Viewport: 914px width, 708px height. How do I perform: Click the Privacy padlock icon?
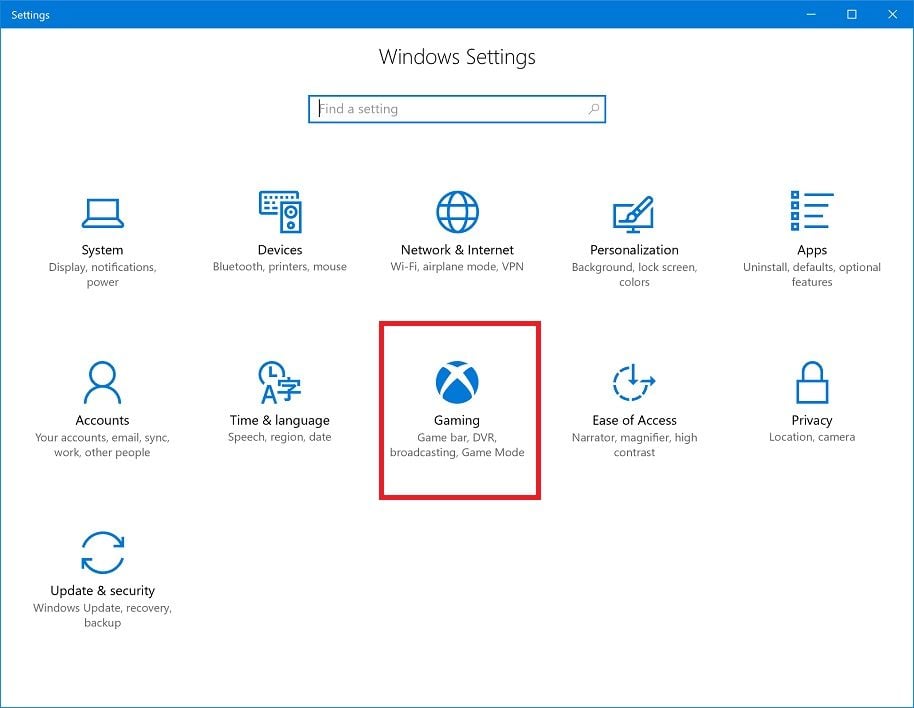811,382
